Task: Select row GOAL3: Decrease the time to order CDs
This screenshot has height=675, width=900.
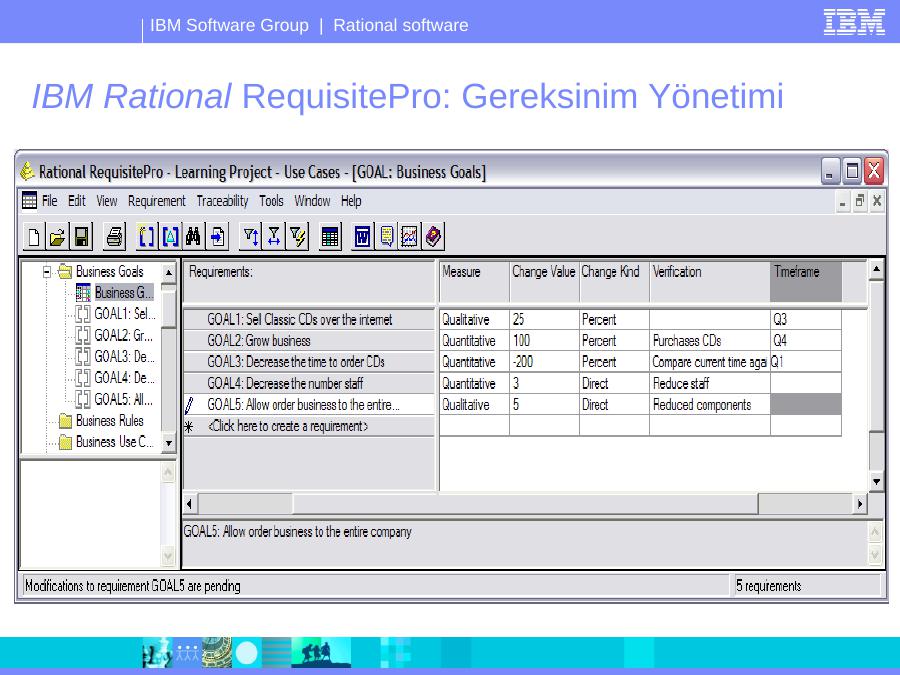Action: pos(309,362)
